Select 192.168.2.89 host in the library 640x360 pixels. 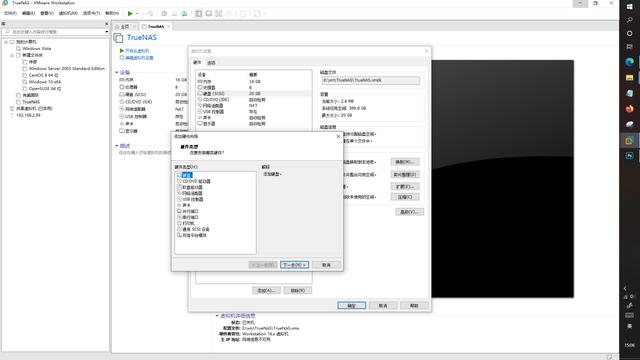coord(28,115)
